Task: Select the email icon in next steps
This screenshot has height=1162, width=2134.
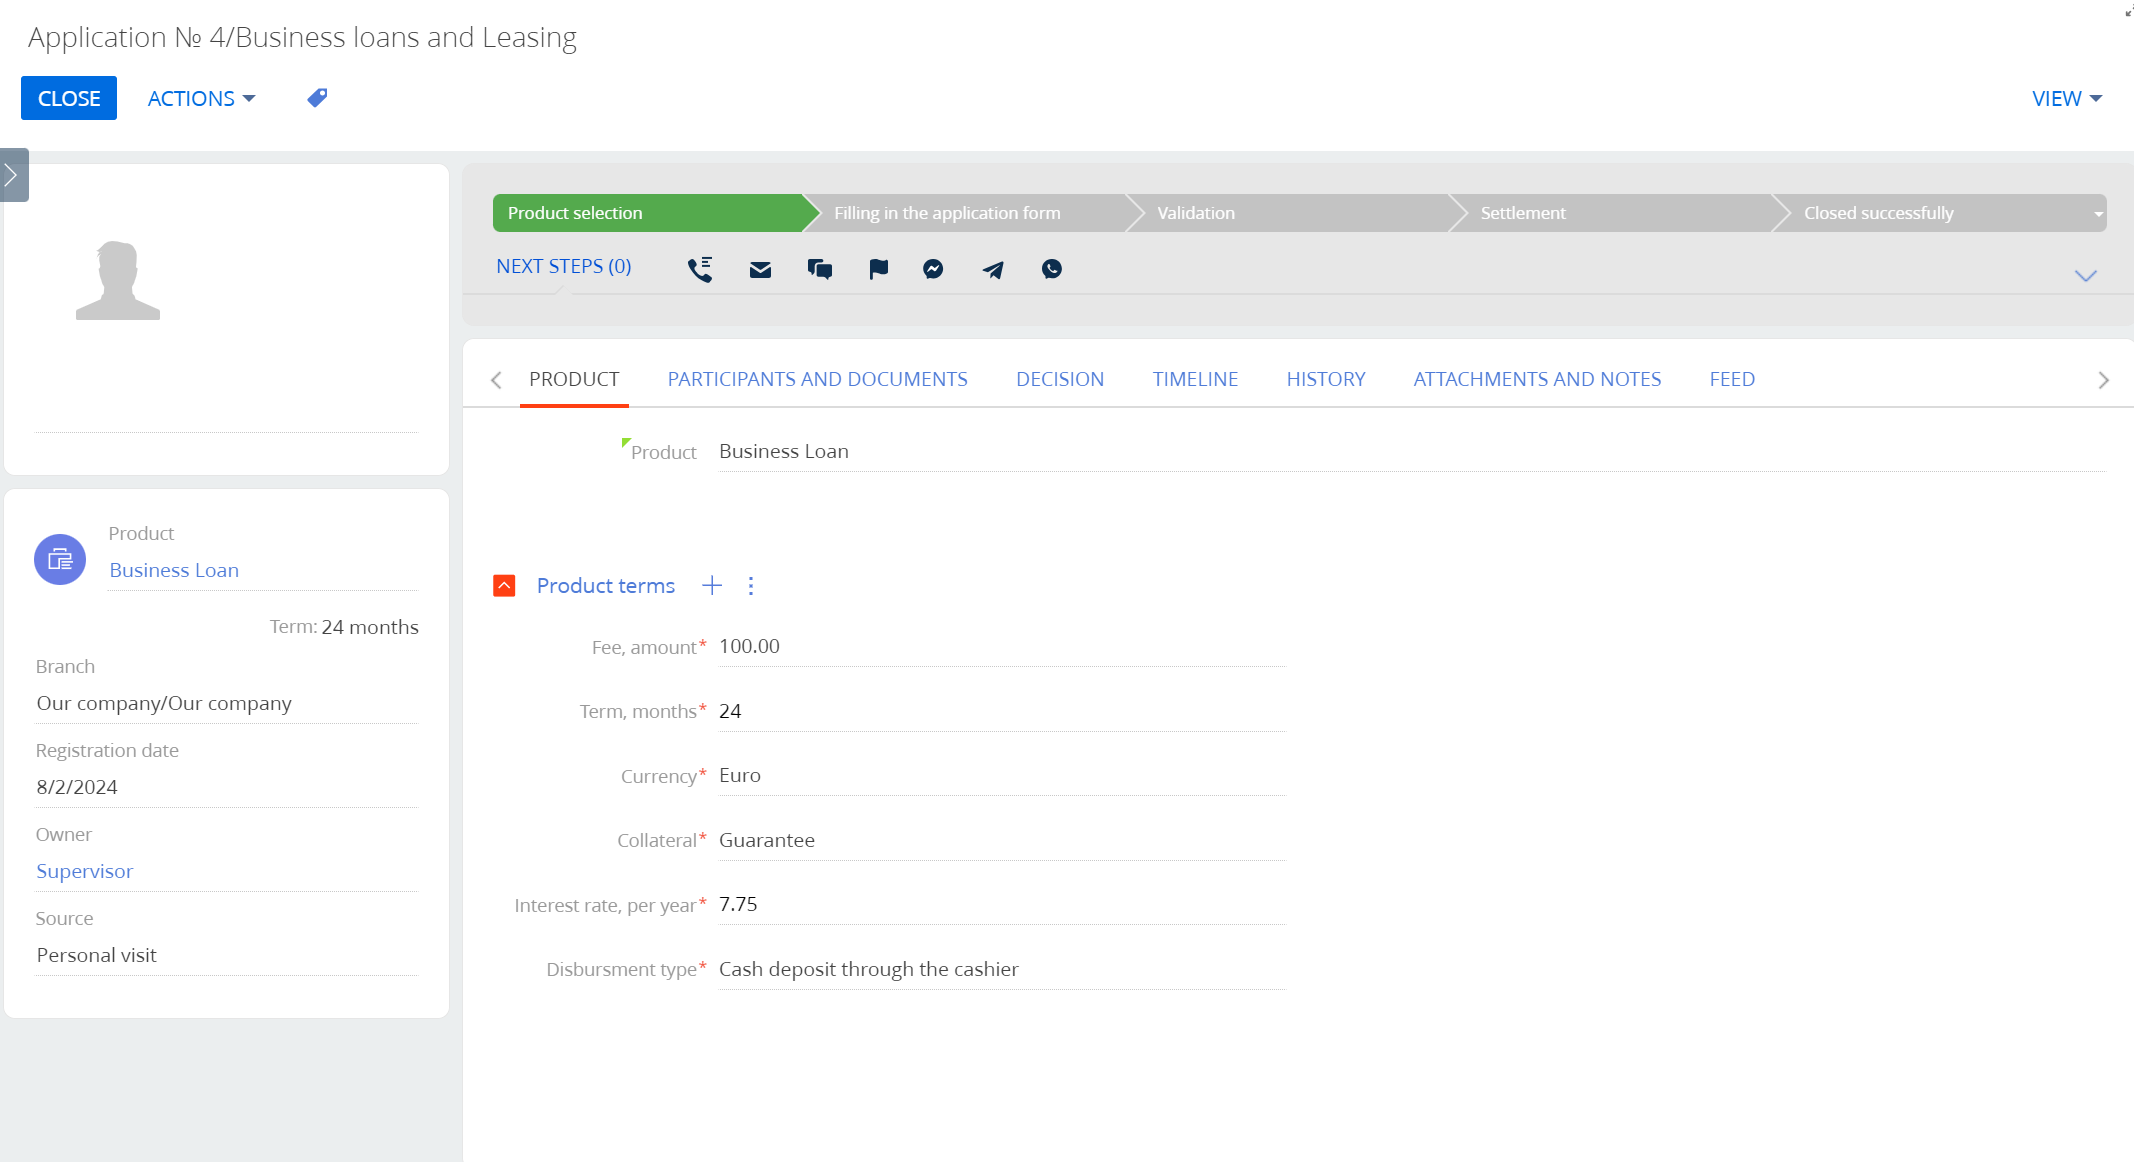Action: tap(760, 268)
